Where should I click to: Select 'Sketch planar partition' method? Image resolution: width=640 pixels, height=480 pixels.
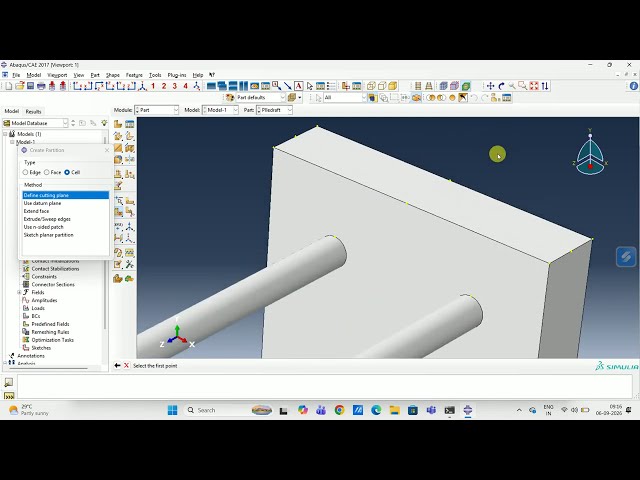coord(65,235)
